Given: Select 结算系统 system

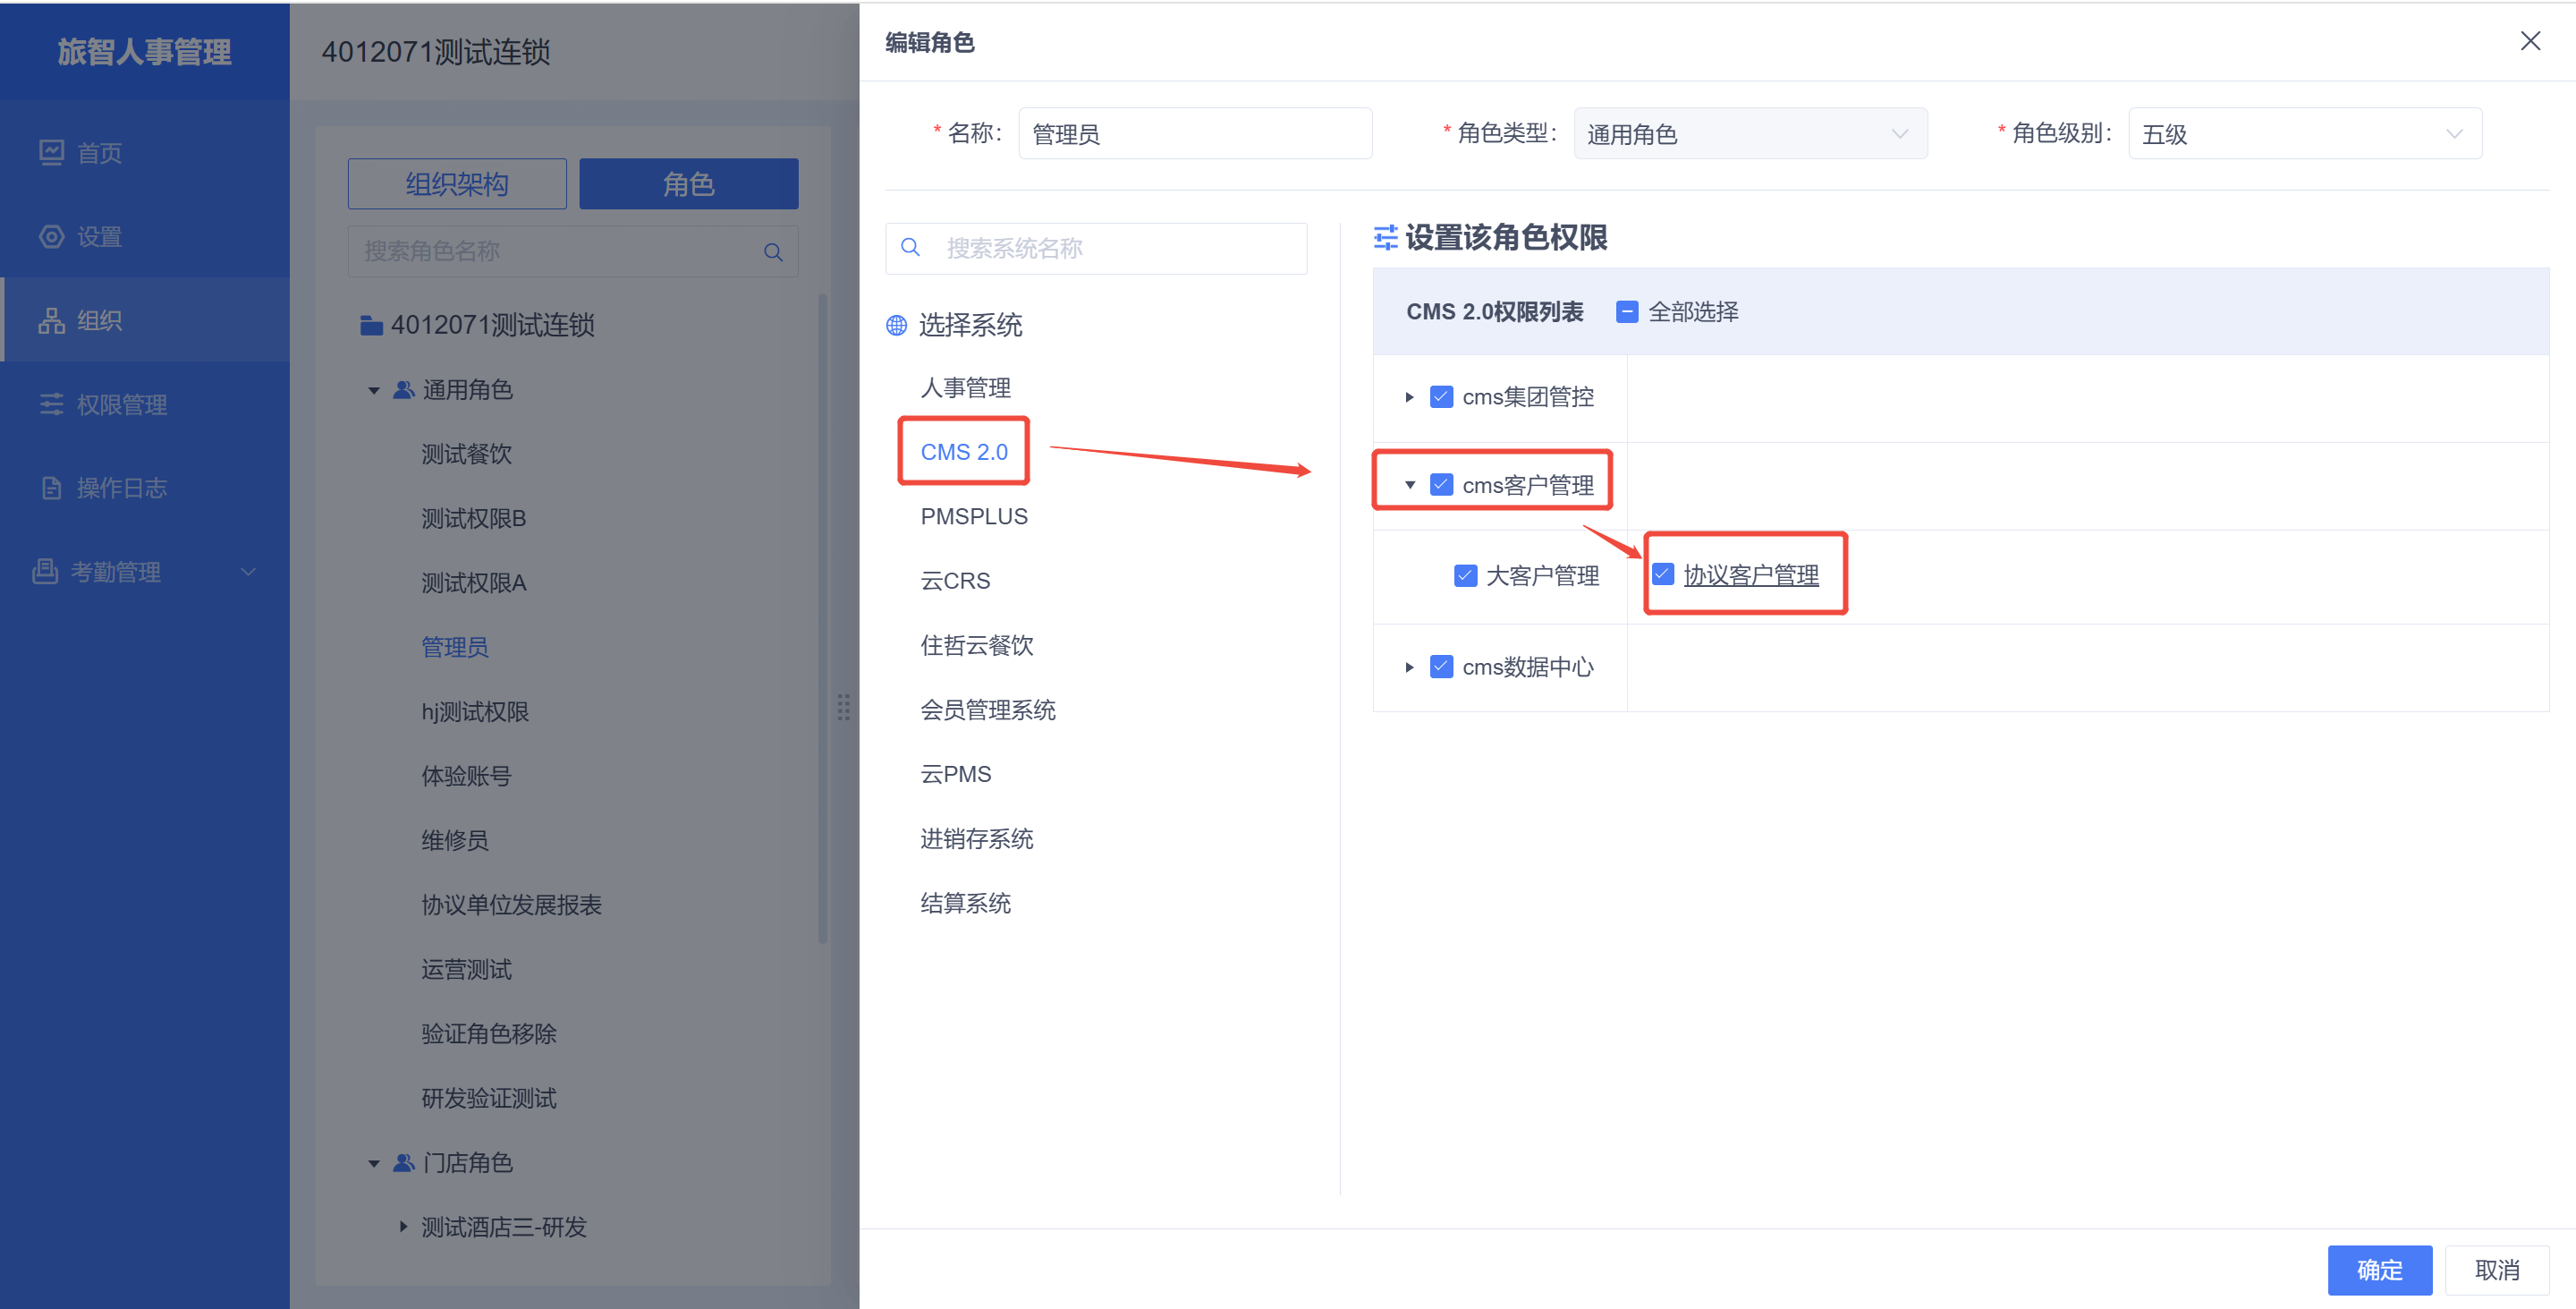Looking at the screenshot, I should click(965, 903).
